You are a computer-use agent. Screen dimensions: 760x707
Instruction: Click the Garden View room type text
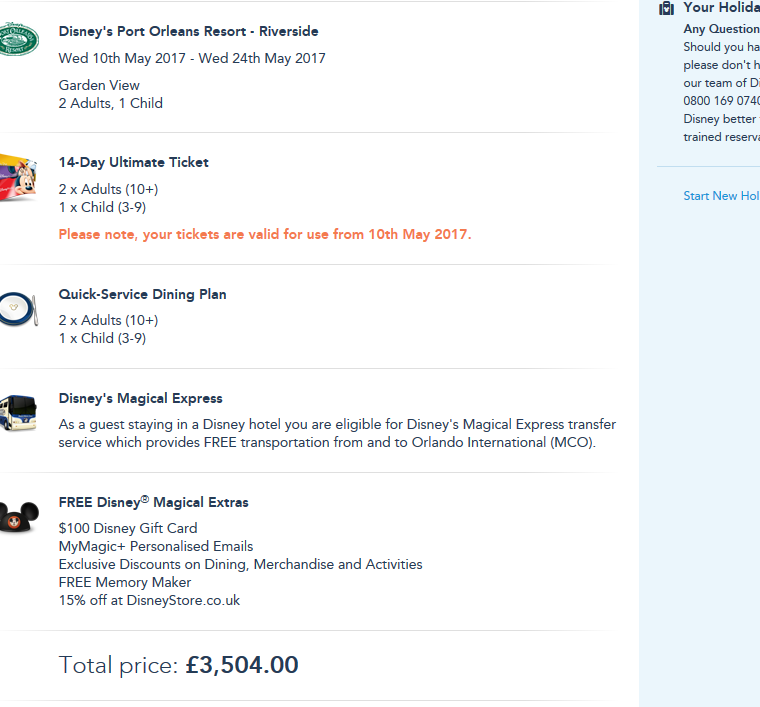(99, 85)
